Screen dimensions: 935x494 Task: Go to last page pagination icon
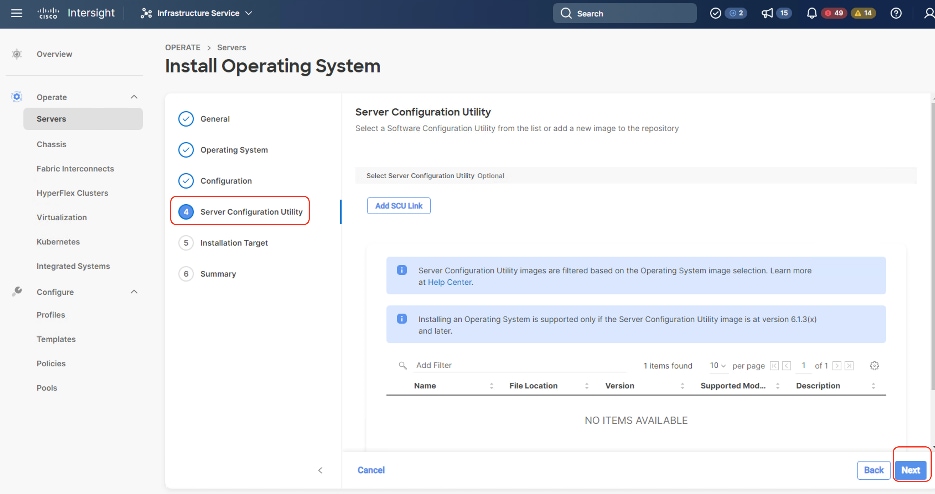tap(849, 366)
